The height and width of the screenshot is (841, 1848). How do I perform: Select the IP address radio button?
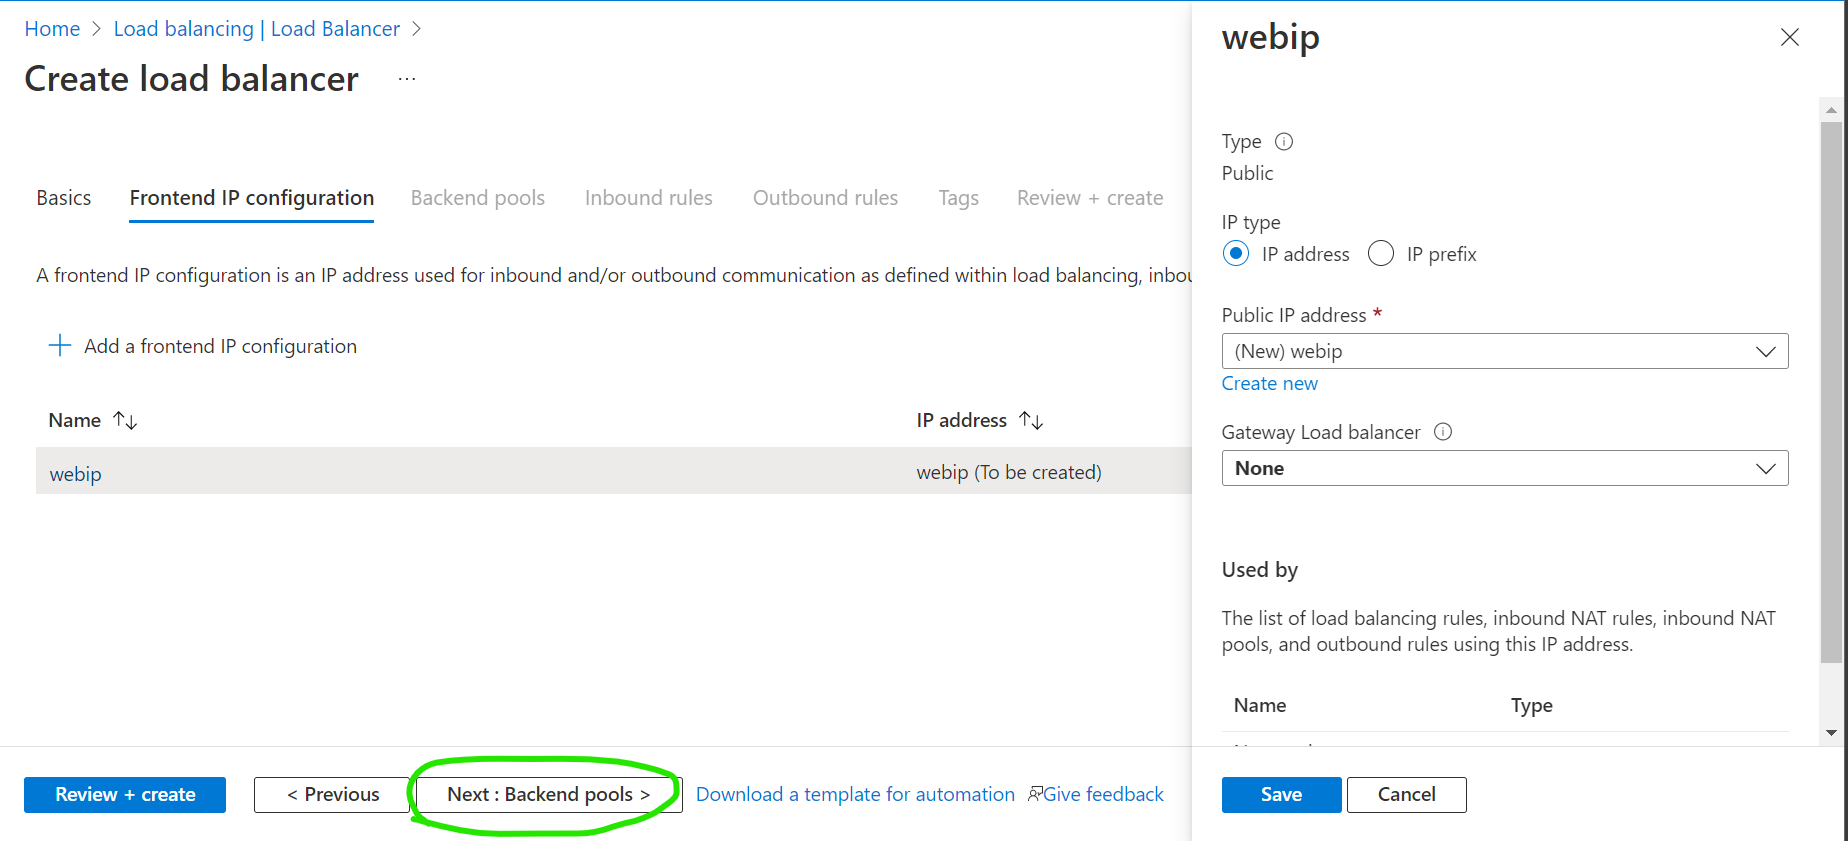coord(1236,254)
